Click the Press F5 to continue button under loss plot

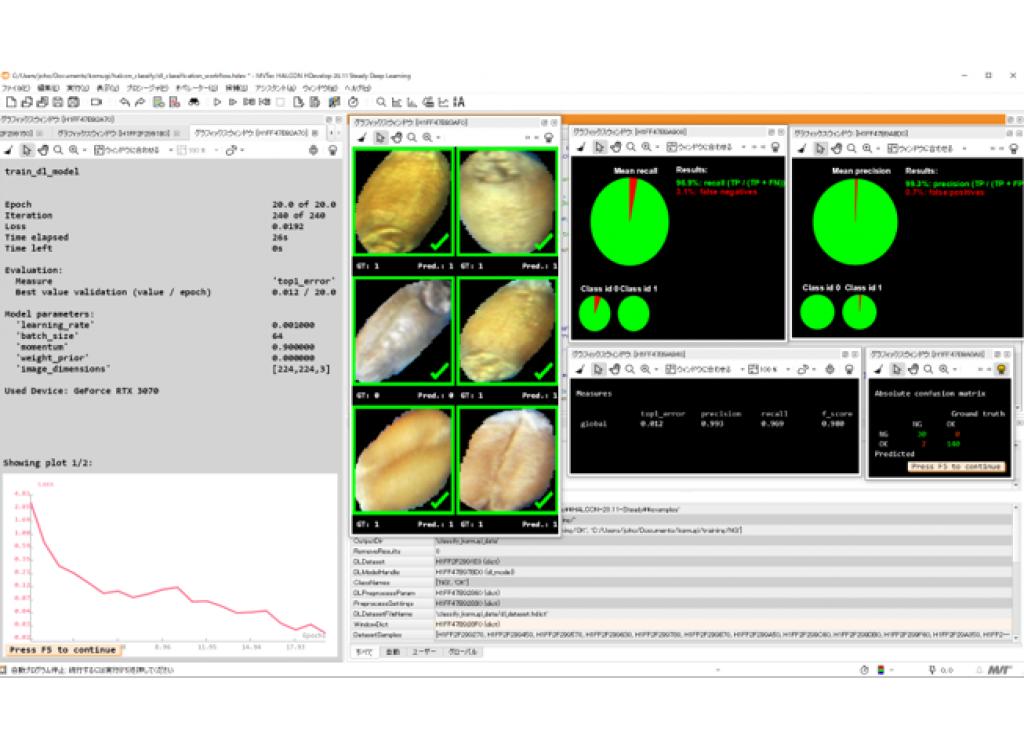click(x=62, y=650)
